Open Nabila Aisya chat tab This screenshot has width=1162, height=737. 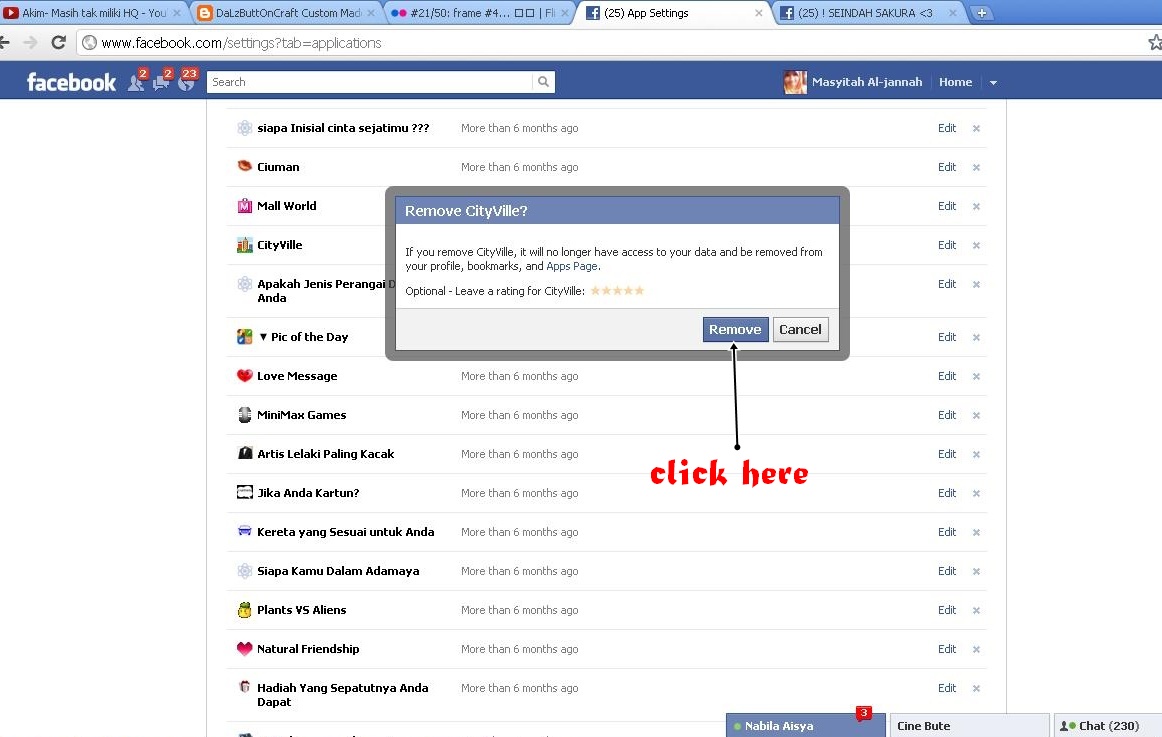tap(806, 726)
